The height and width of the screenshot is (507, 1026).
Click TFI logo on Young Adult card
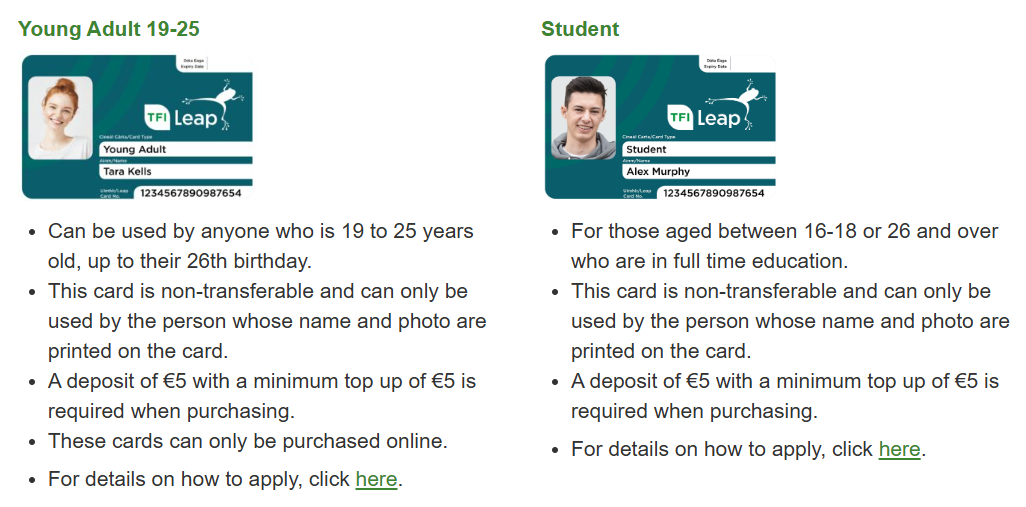click(x=157, y=117)
